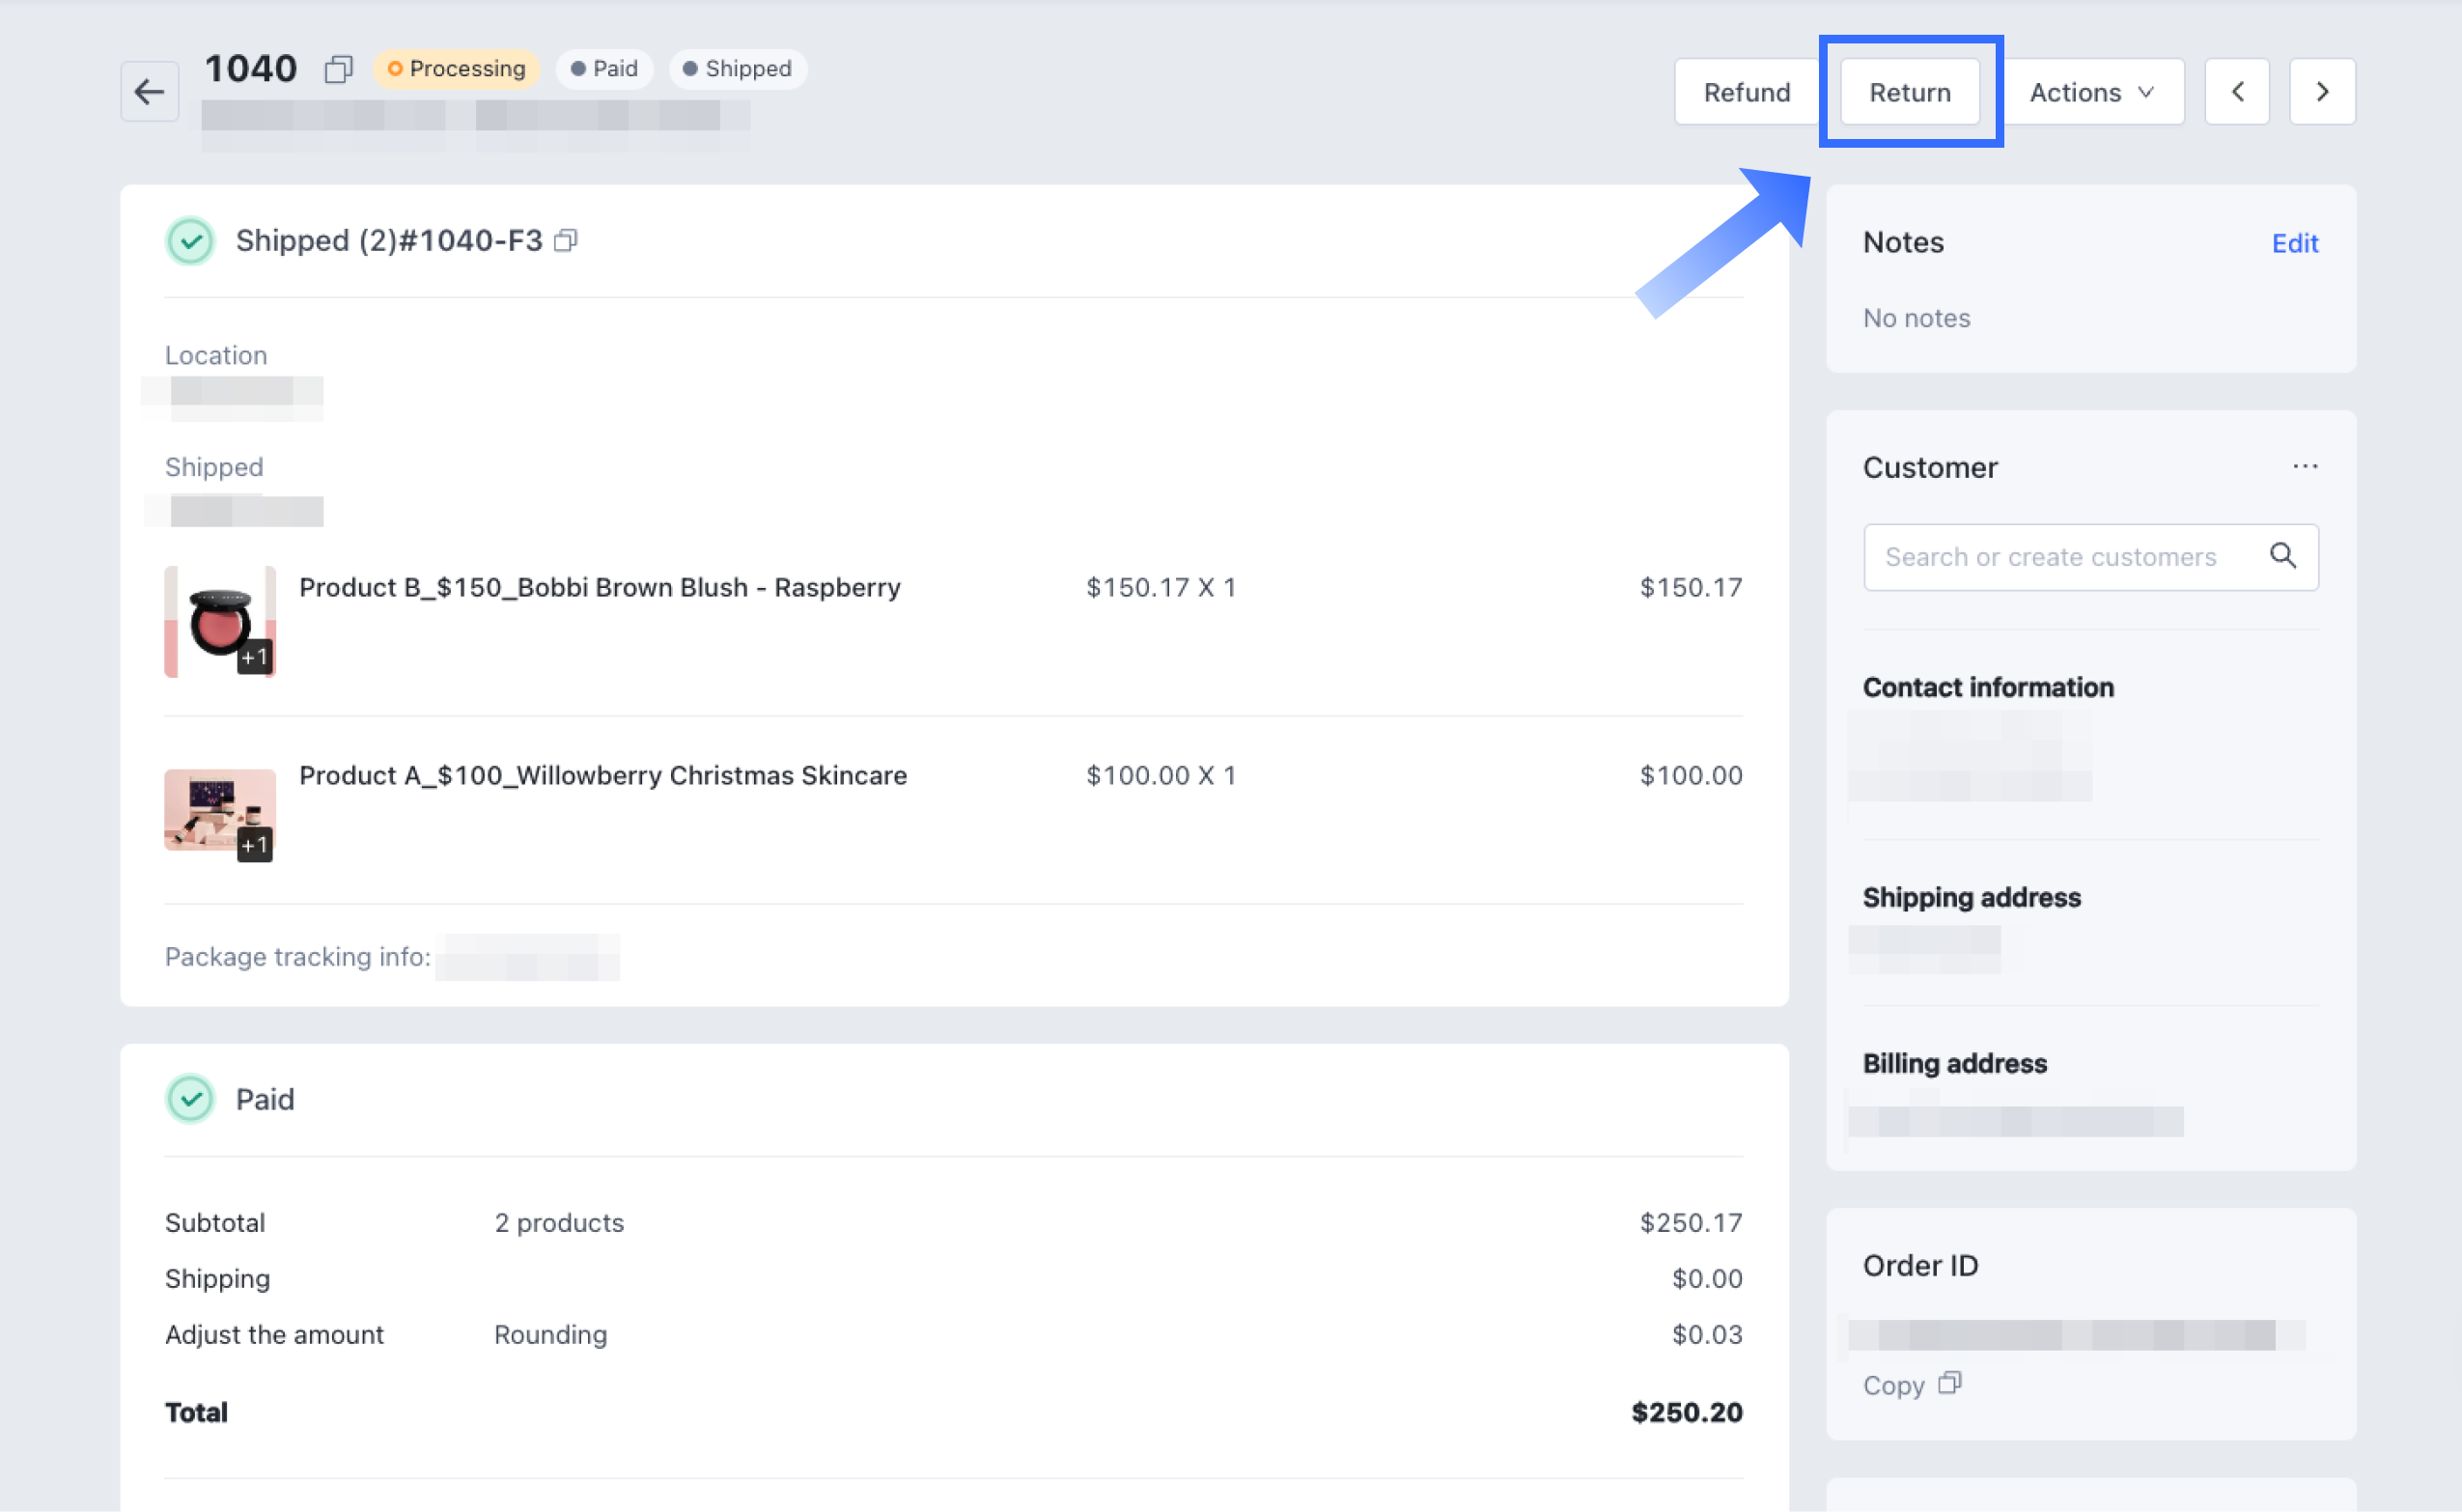
Task: Click the Shipped status badge
Action: [x=737, y=69]
